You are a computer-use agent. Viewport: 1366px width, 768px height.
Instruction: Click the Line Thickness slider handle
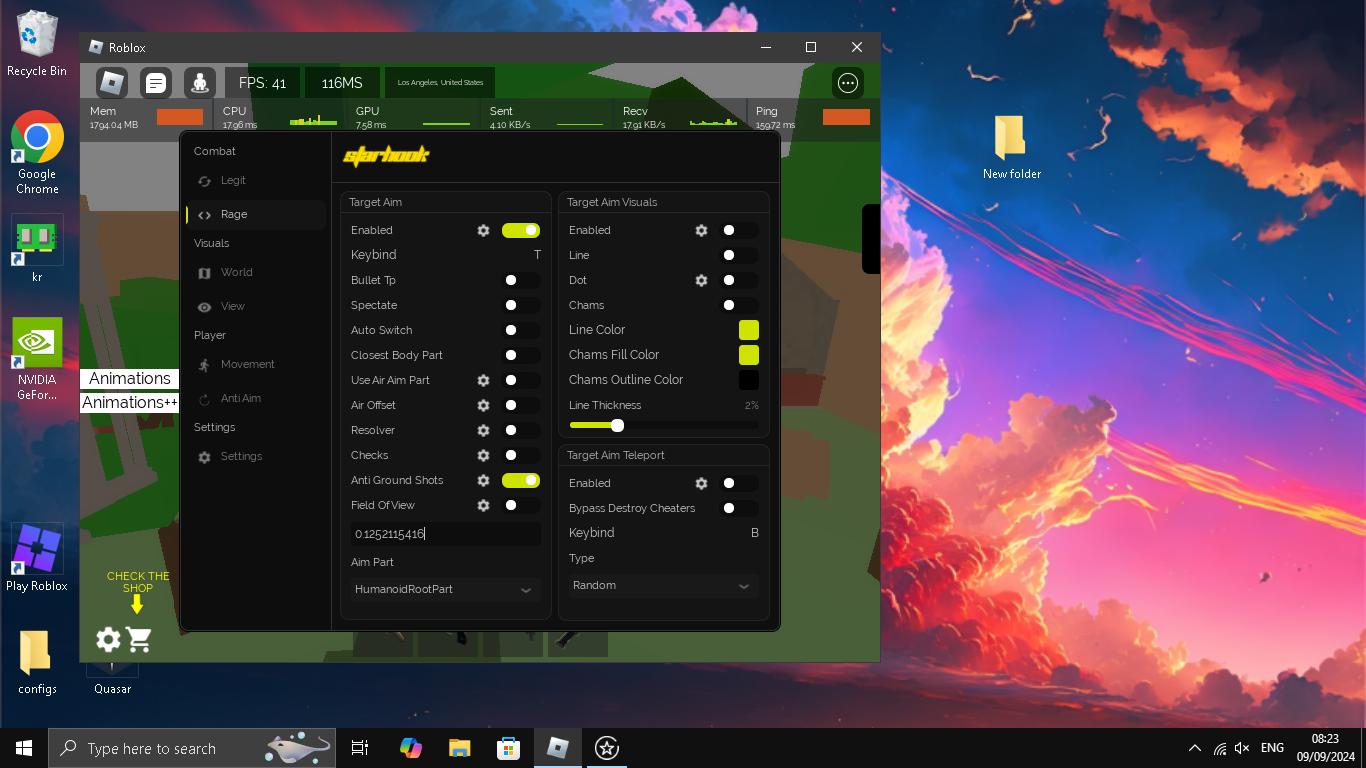click(617, 425)
